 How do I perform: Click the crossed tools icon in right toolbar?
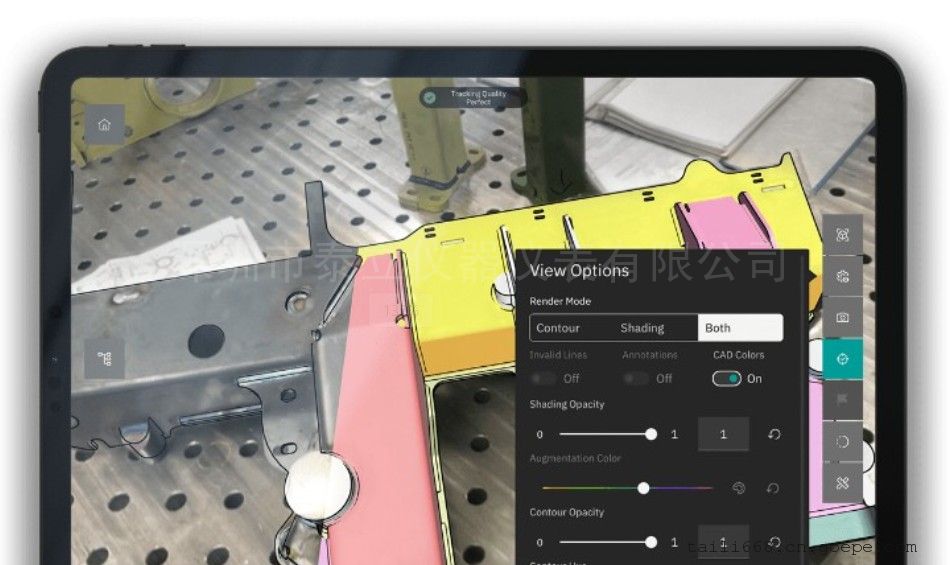(x=842, y=483)
